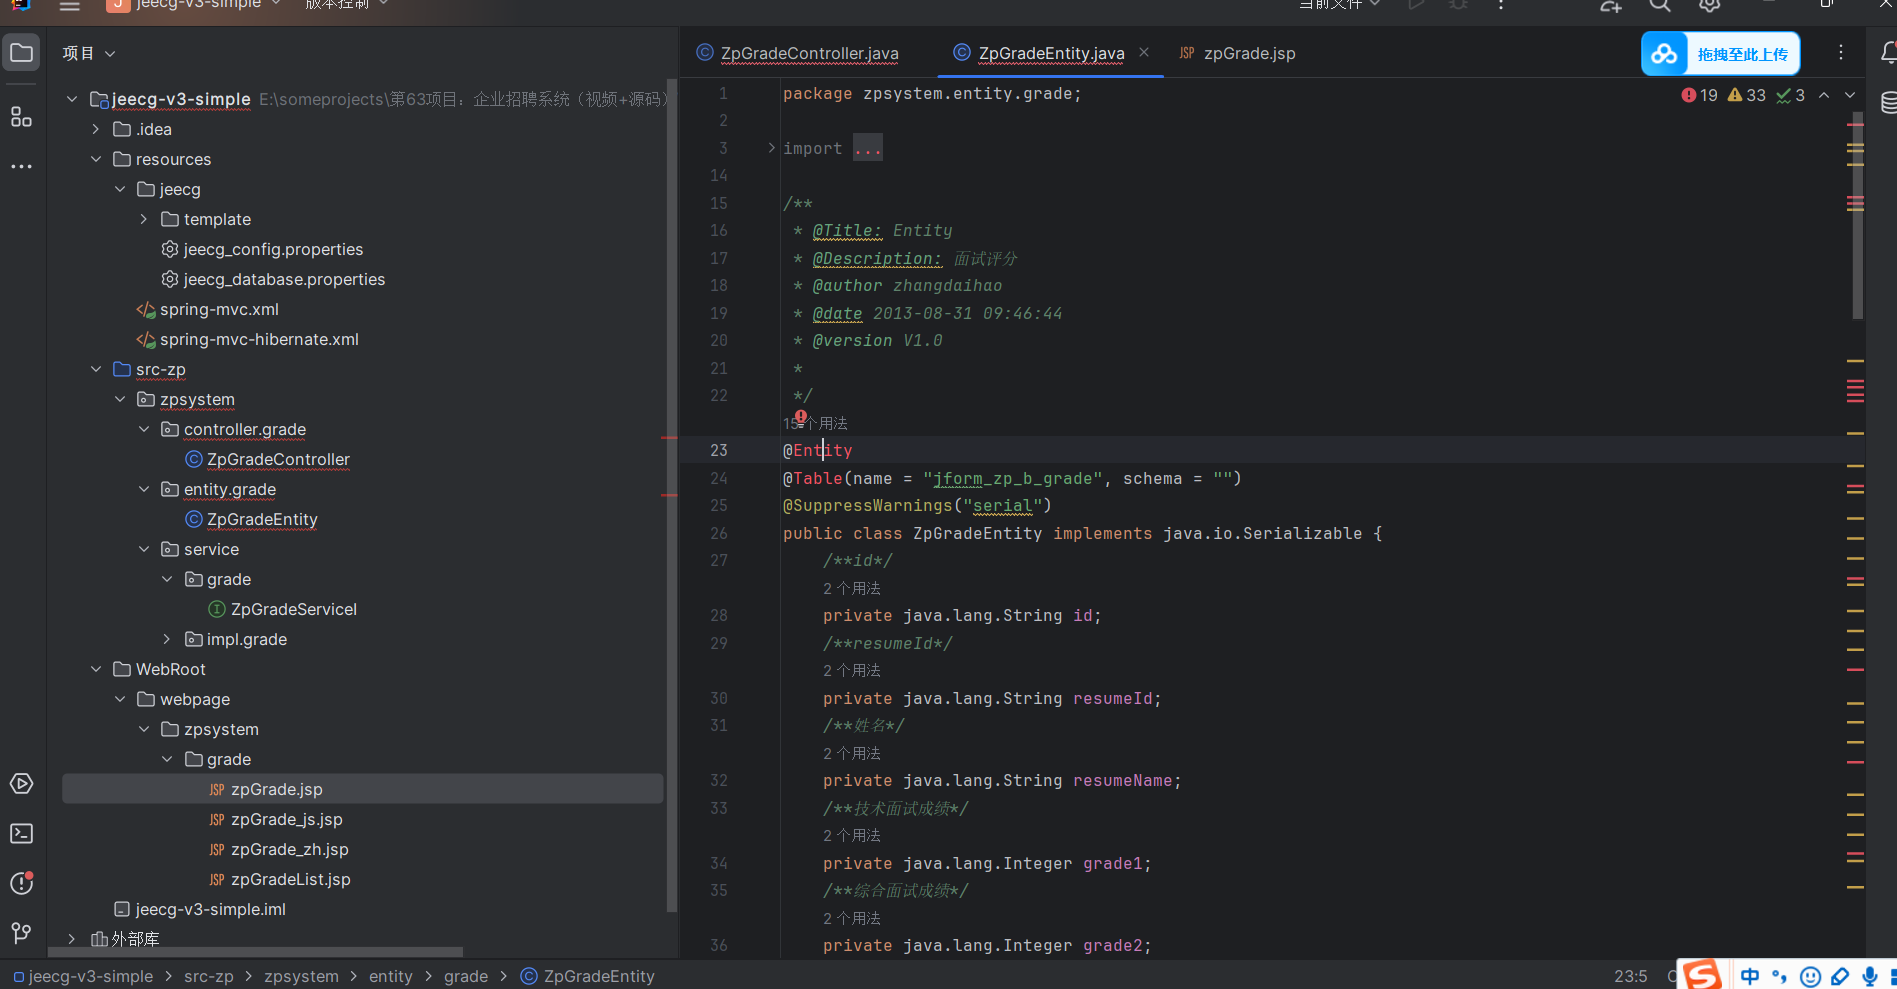Select spring-mvc-hibernate.xml file
Image resolution: width=1897 pixels, height=989 pixels.
tap(248, 339)
